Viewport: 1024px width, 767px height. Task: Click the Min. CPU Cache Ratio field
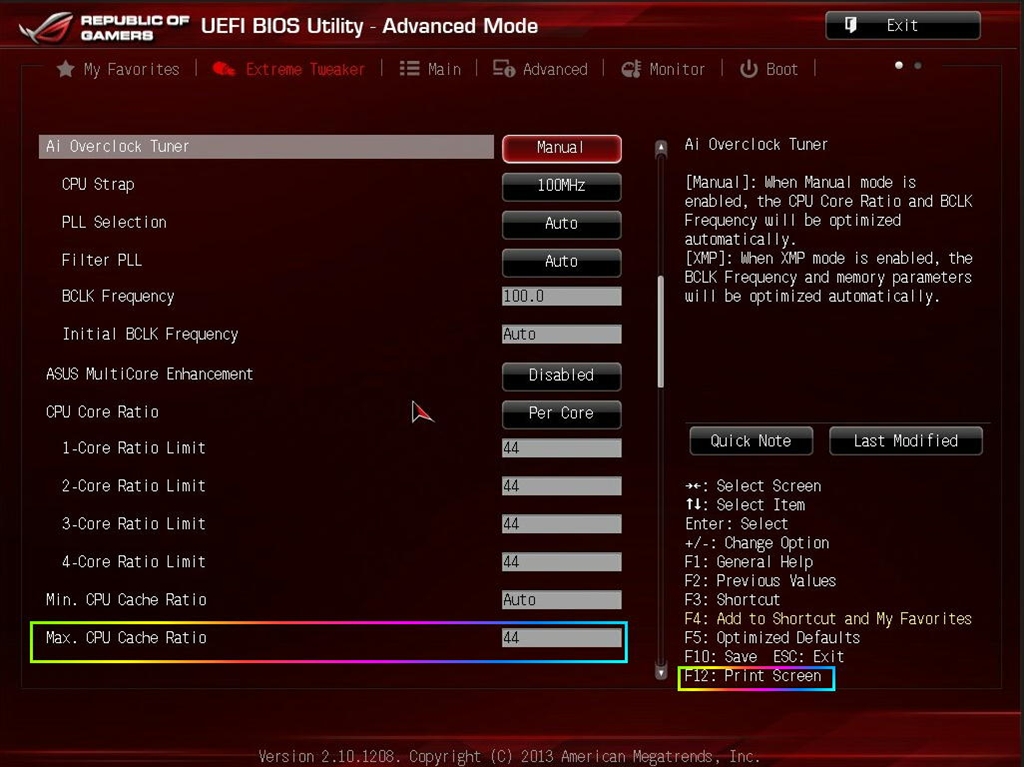click(562, 599)
